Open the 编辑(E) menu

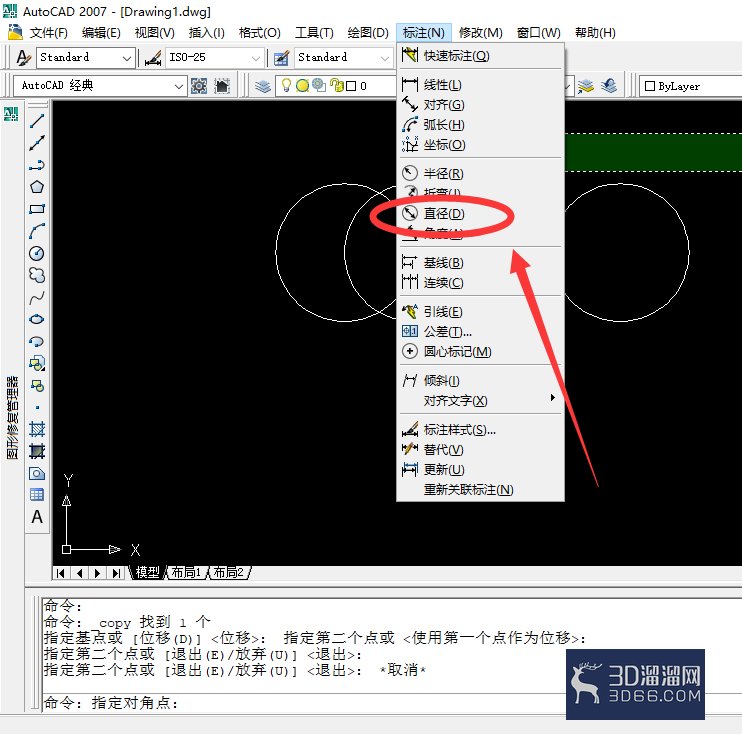click(101, 33)
